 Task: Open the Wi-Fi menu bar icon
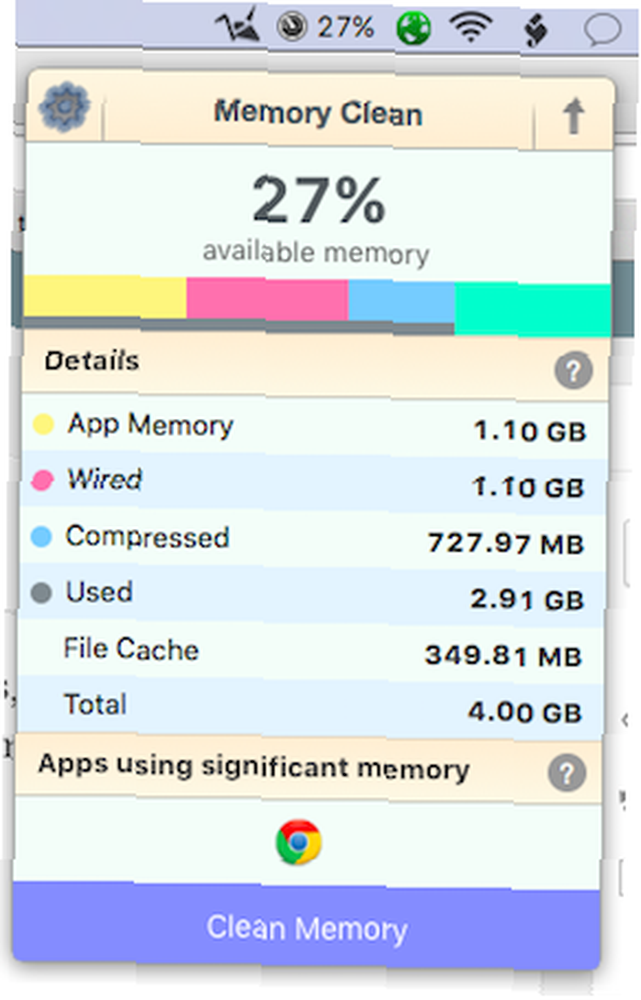tap(471, 27)
